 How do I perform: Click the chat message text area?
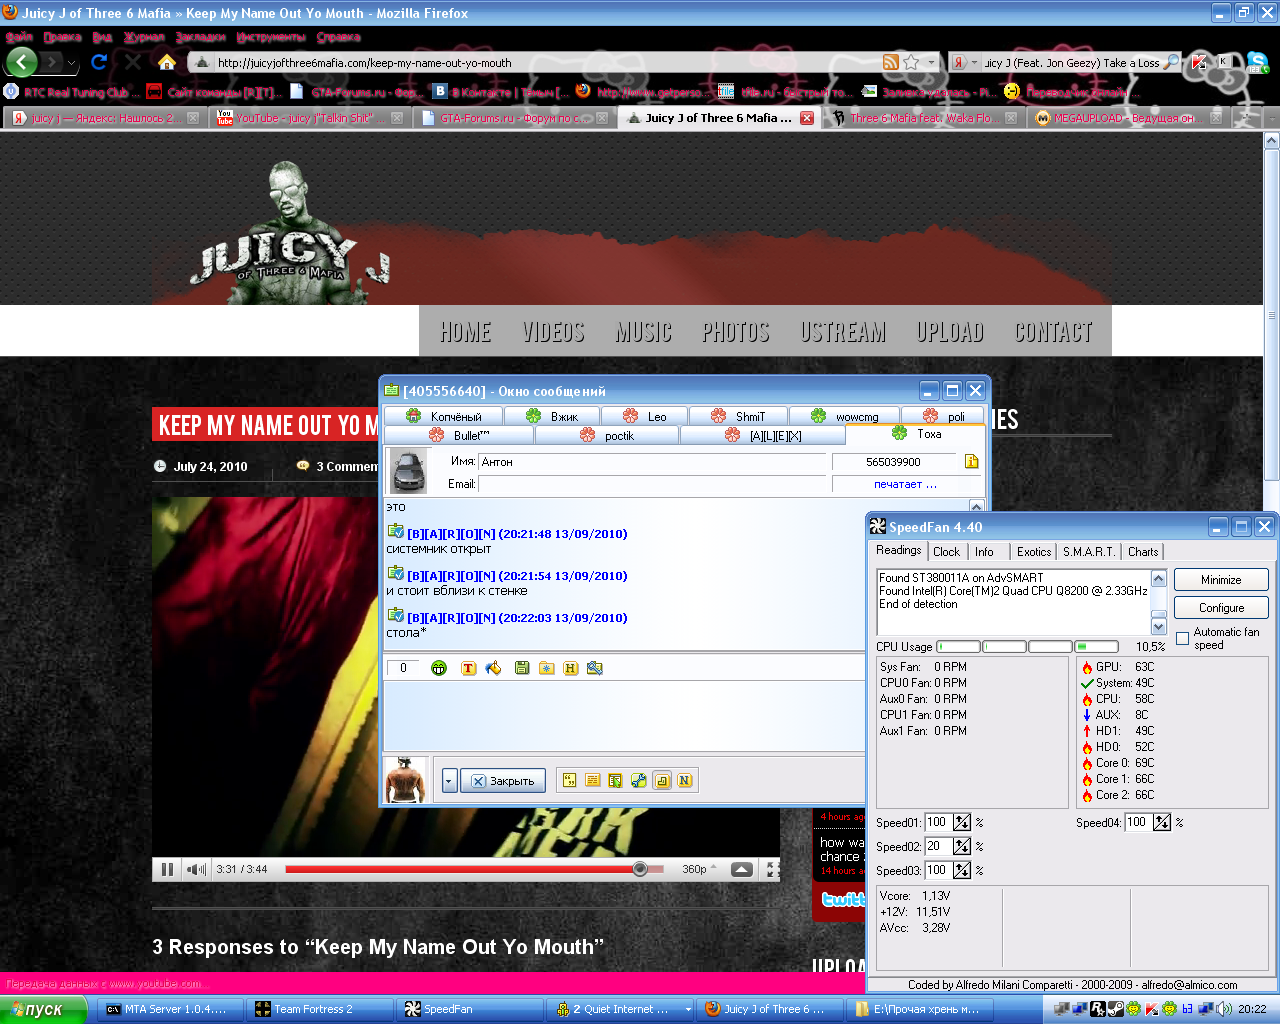point(625,715)
